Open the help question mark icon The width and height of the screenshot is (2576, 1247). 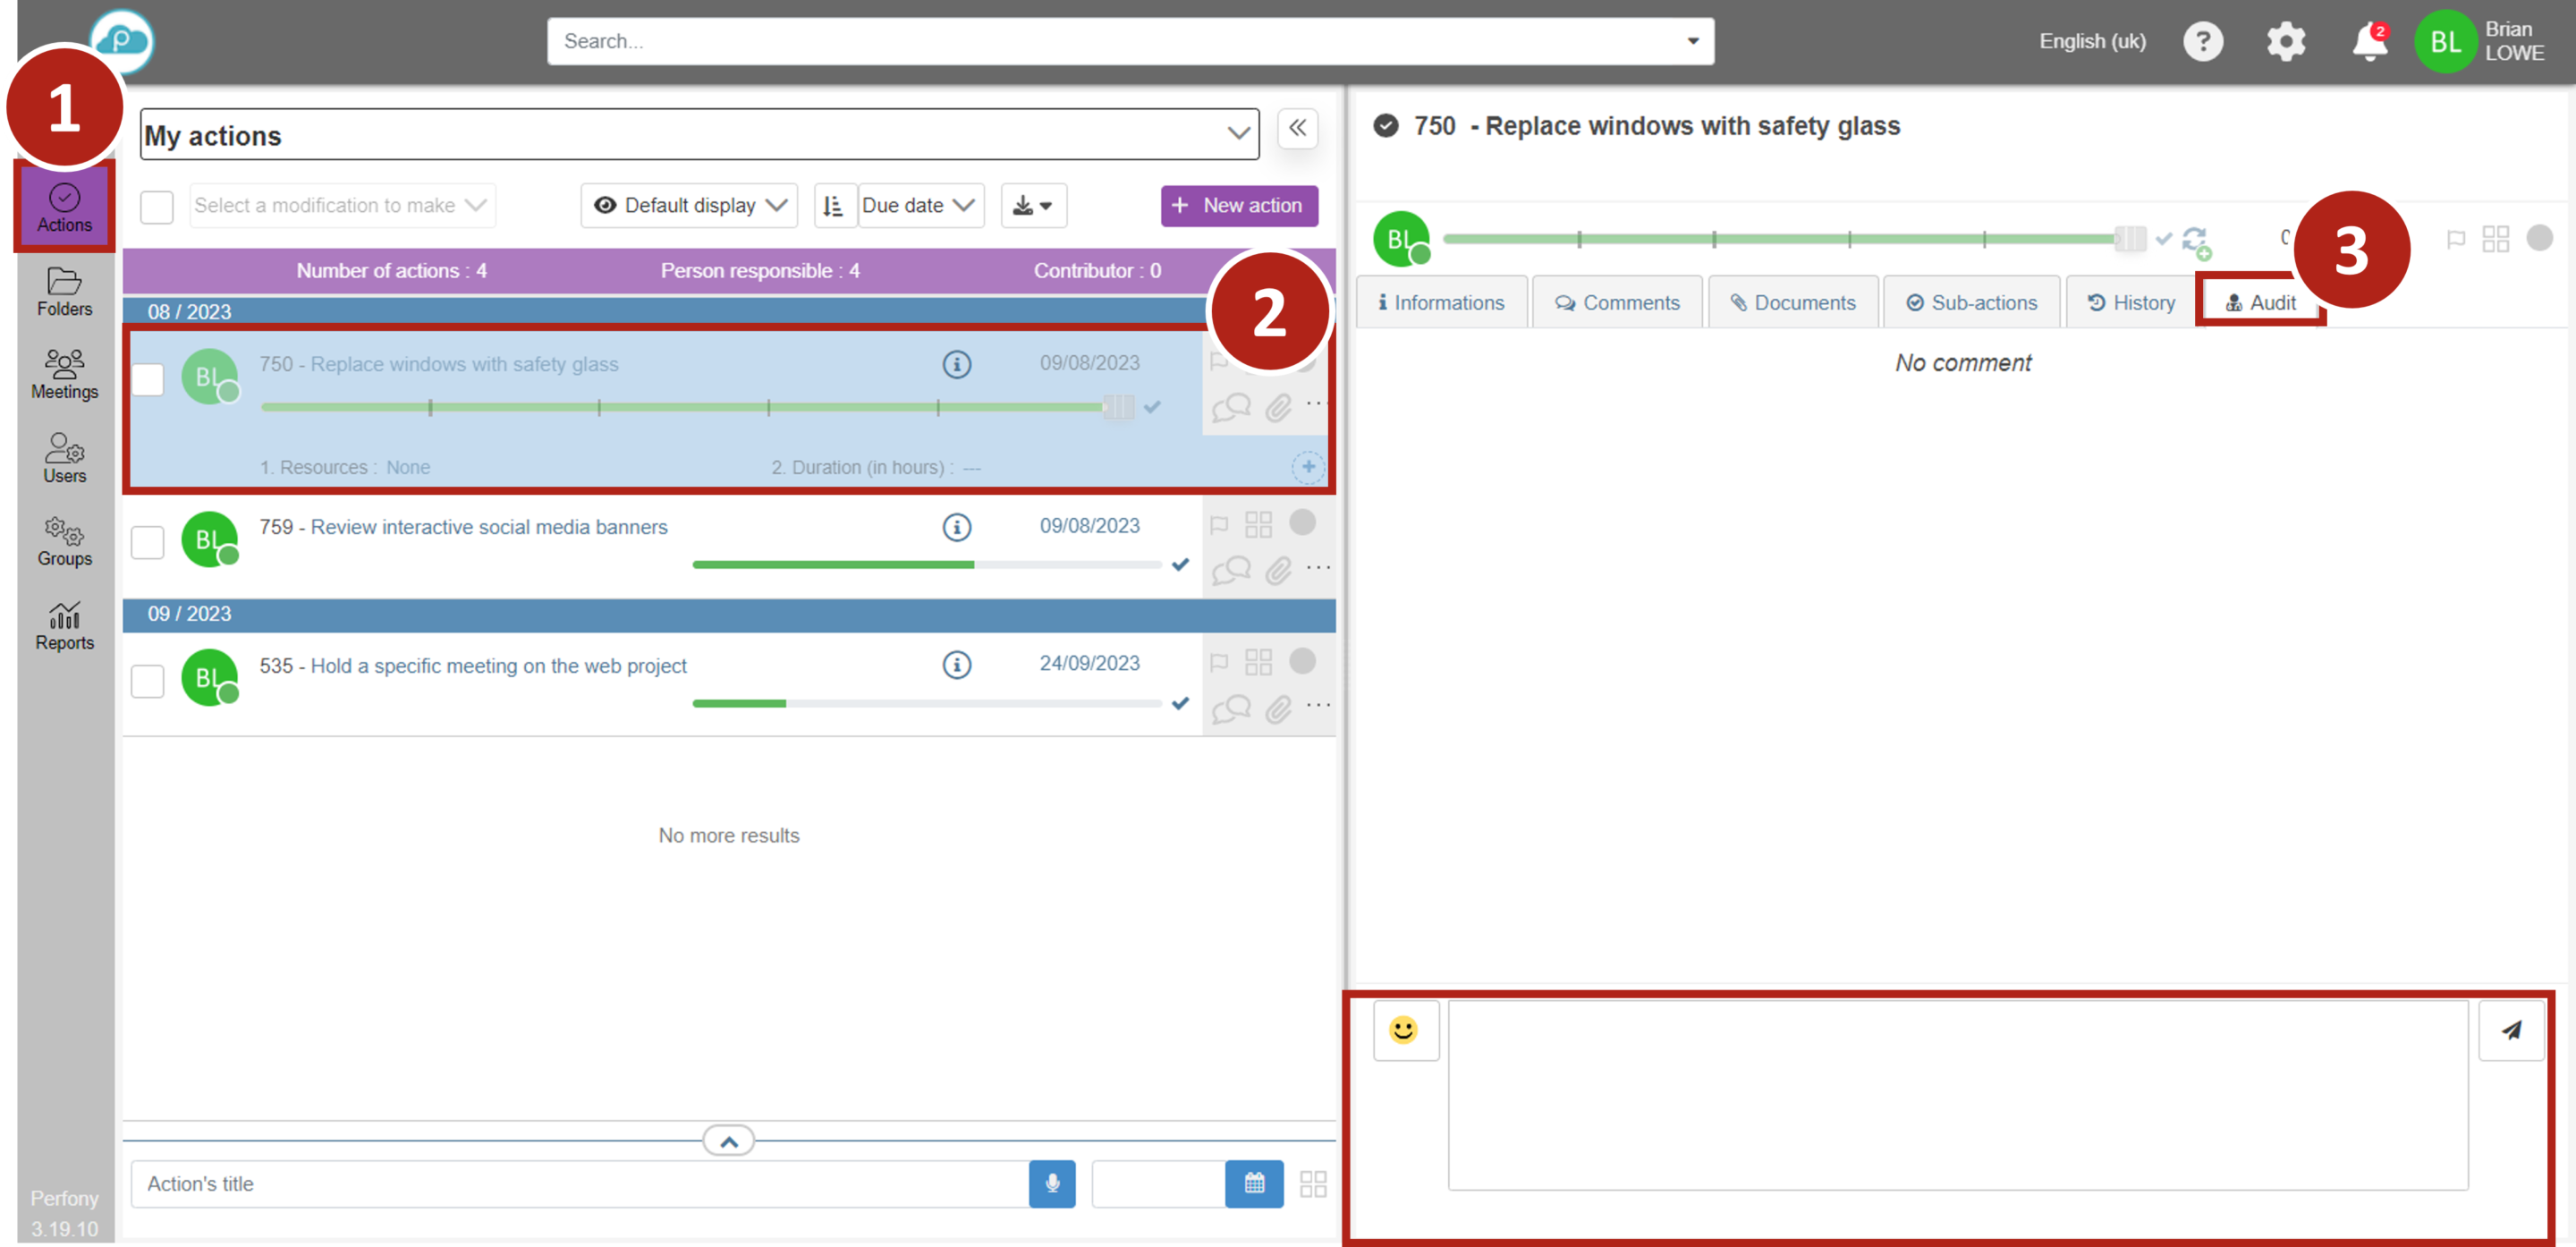click(2203, 42)
